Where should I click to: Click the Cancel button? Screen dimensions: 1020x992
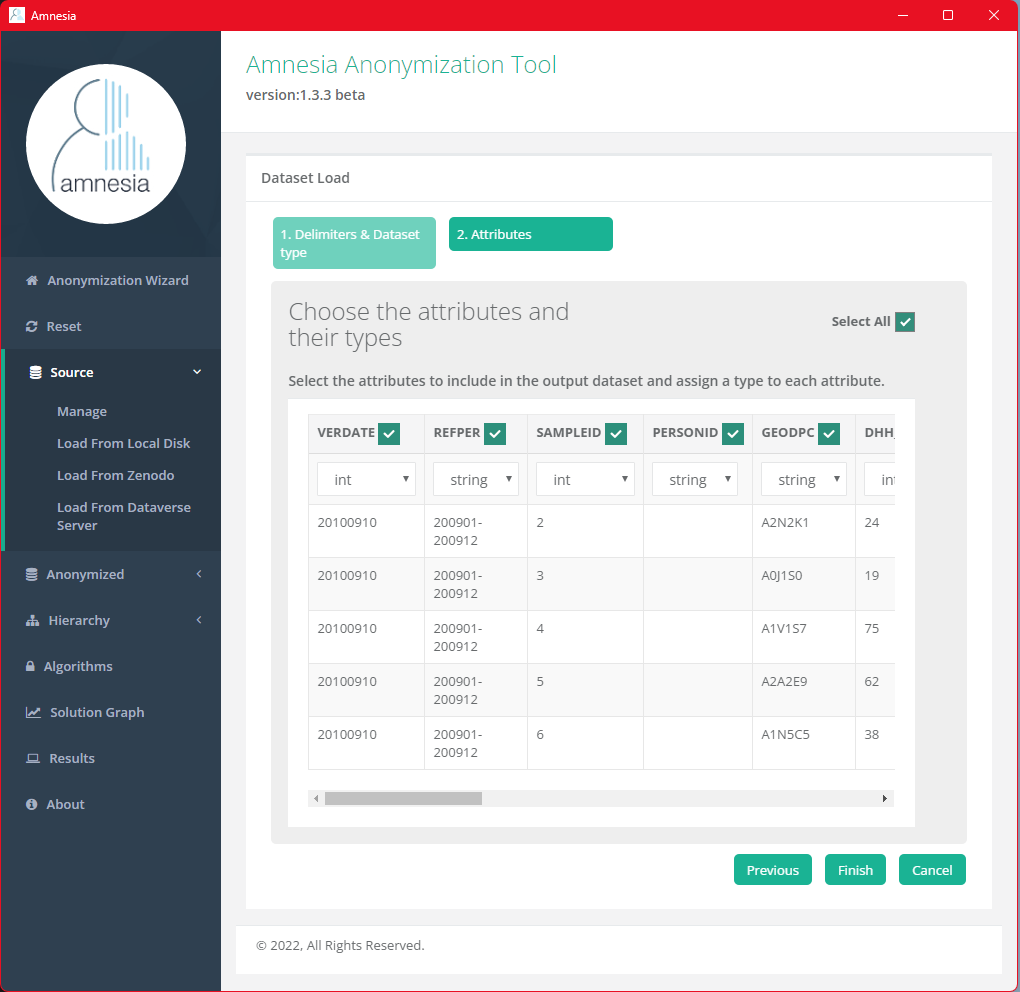click(x=932, y=870)
